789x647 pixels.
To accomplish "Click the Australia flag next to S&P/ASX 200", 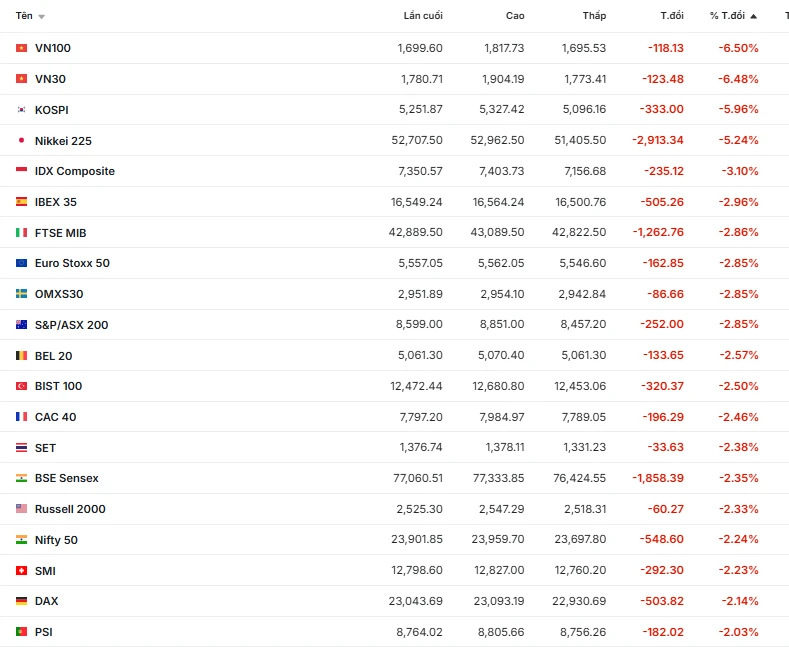I will coord(21,325).
